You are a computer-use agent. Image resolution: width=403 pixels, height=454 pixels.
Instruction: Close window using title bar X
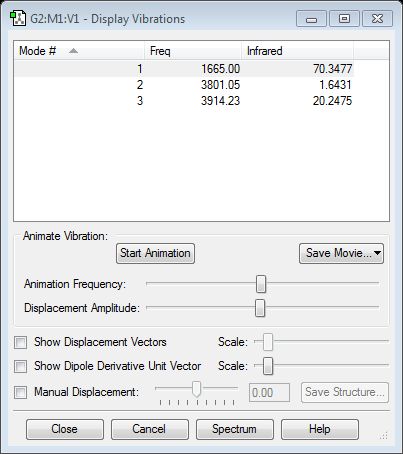coord(377,19)
